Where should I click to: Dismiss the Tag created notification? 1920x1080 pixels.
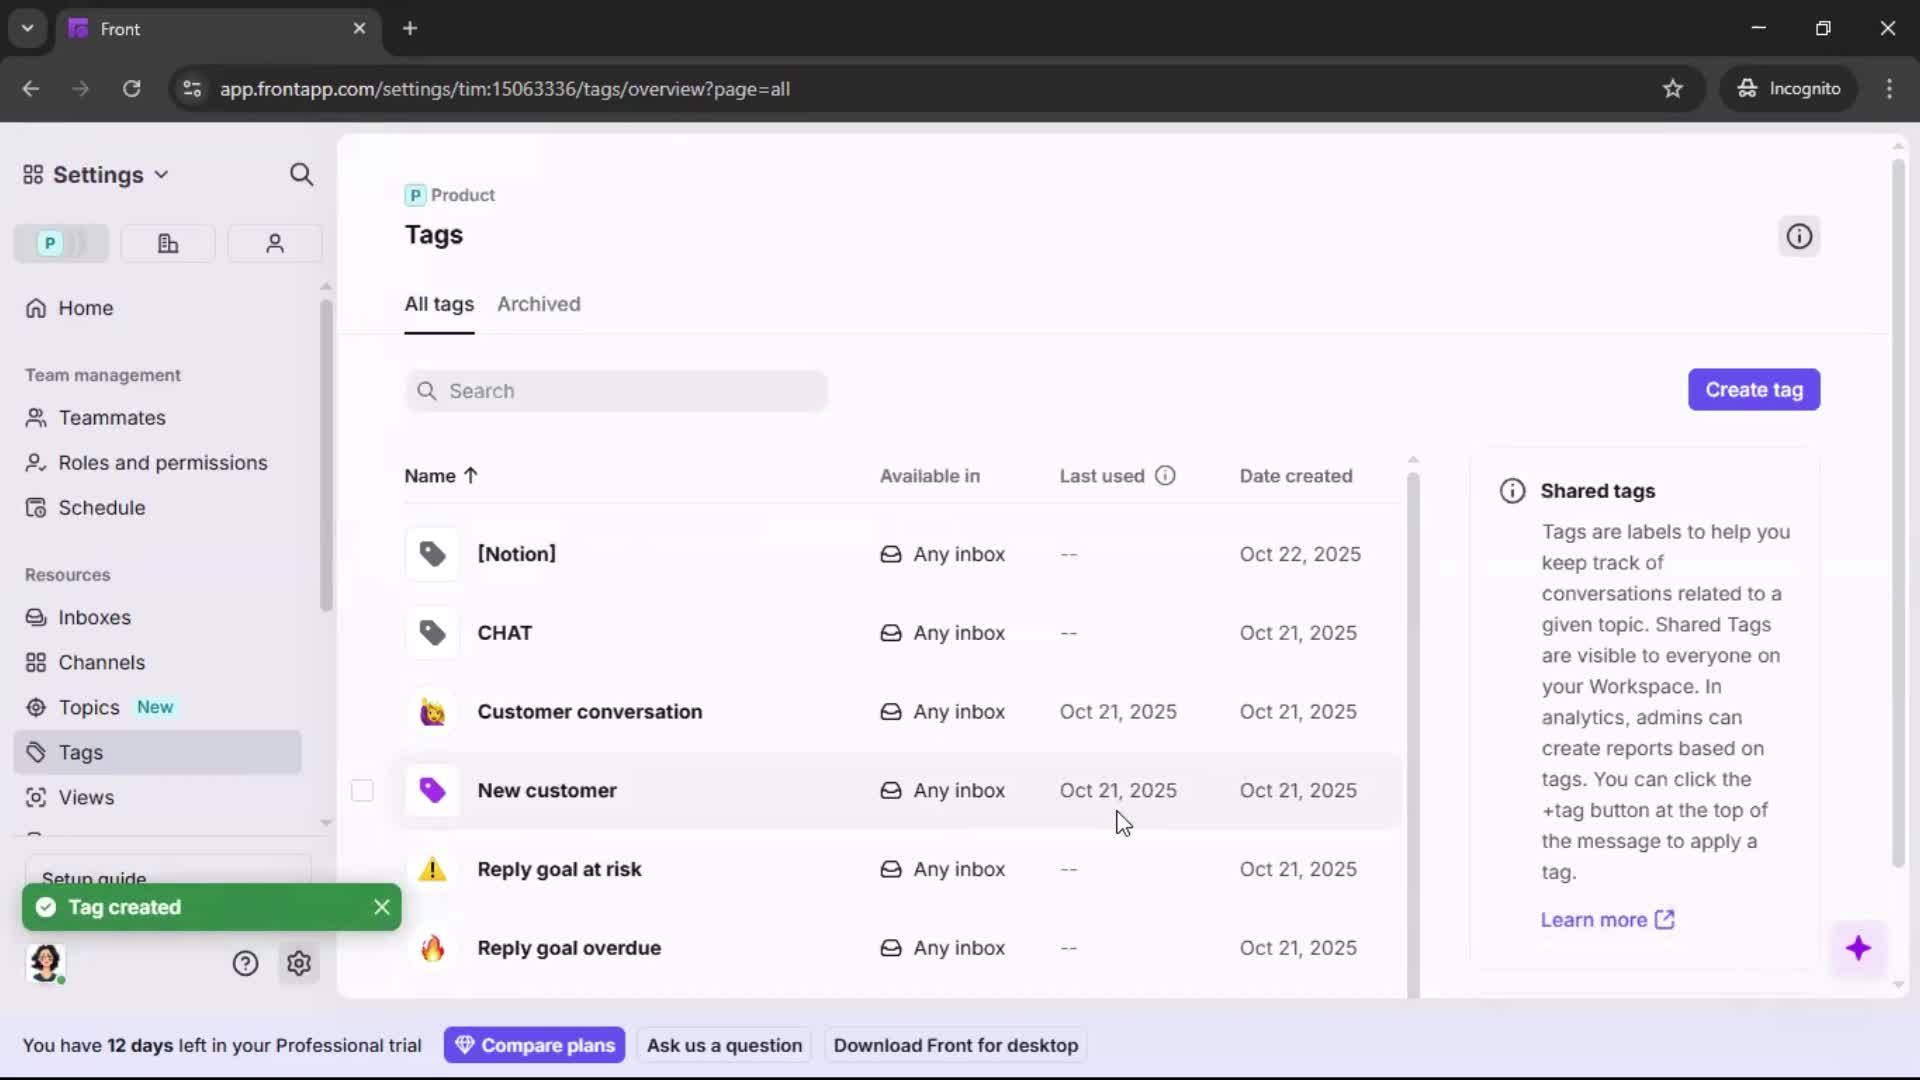click(x=381, y=907)
